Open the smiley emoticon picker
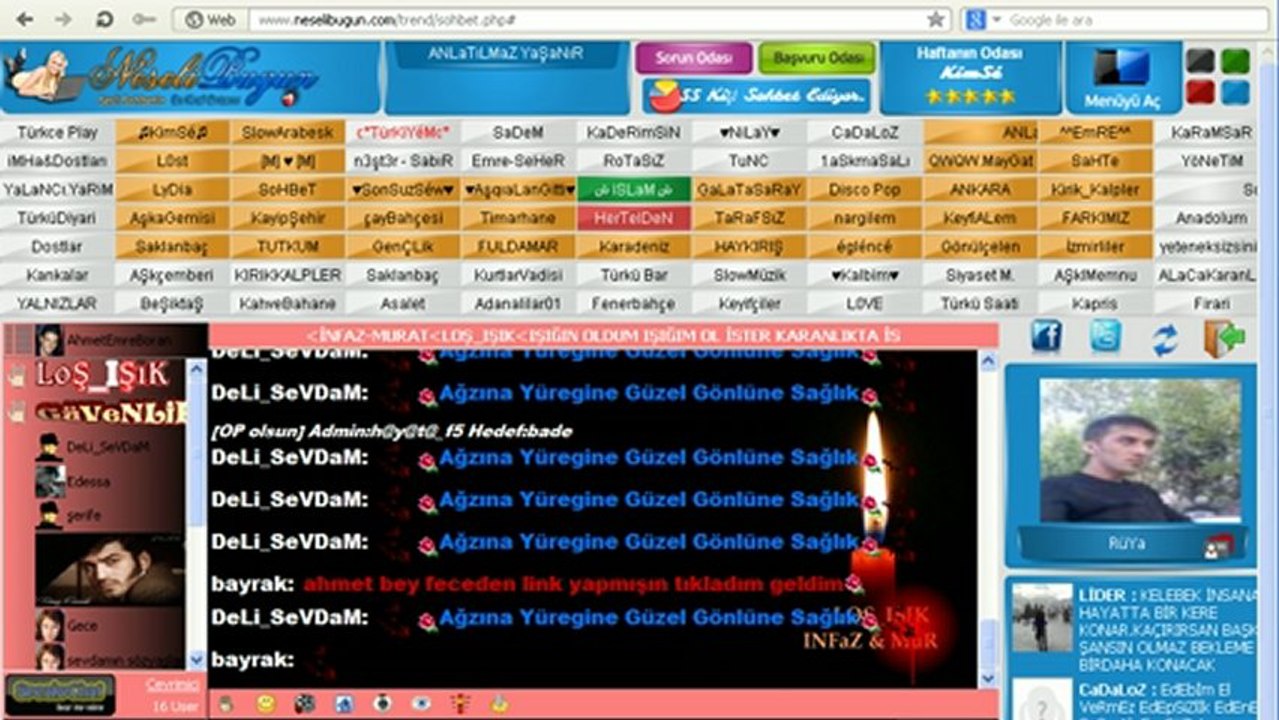 [x=265, y=704]
